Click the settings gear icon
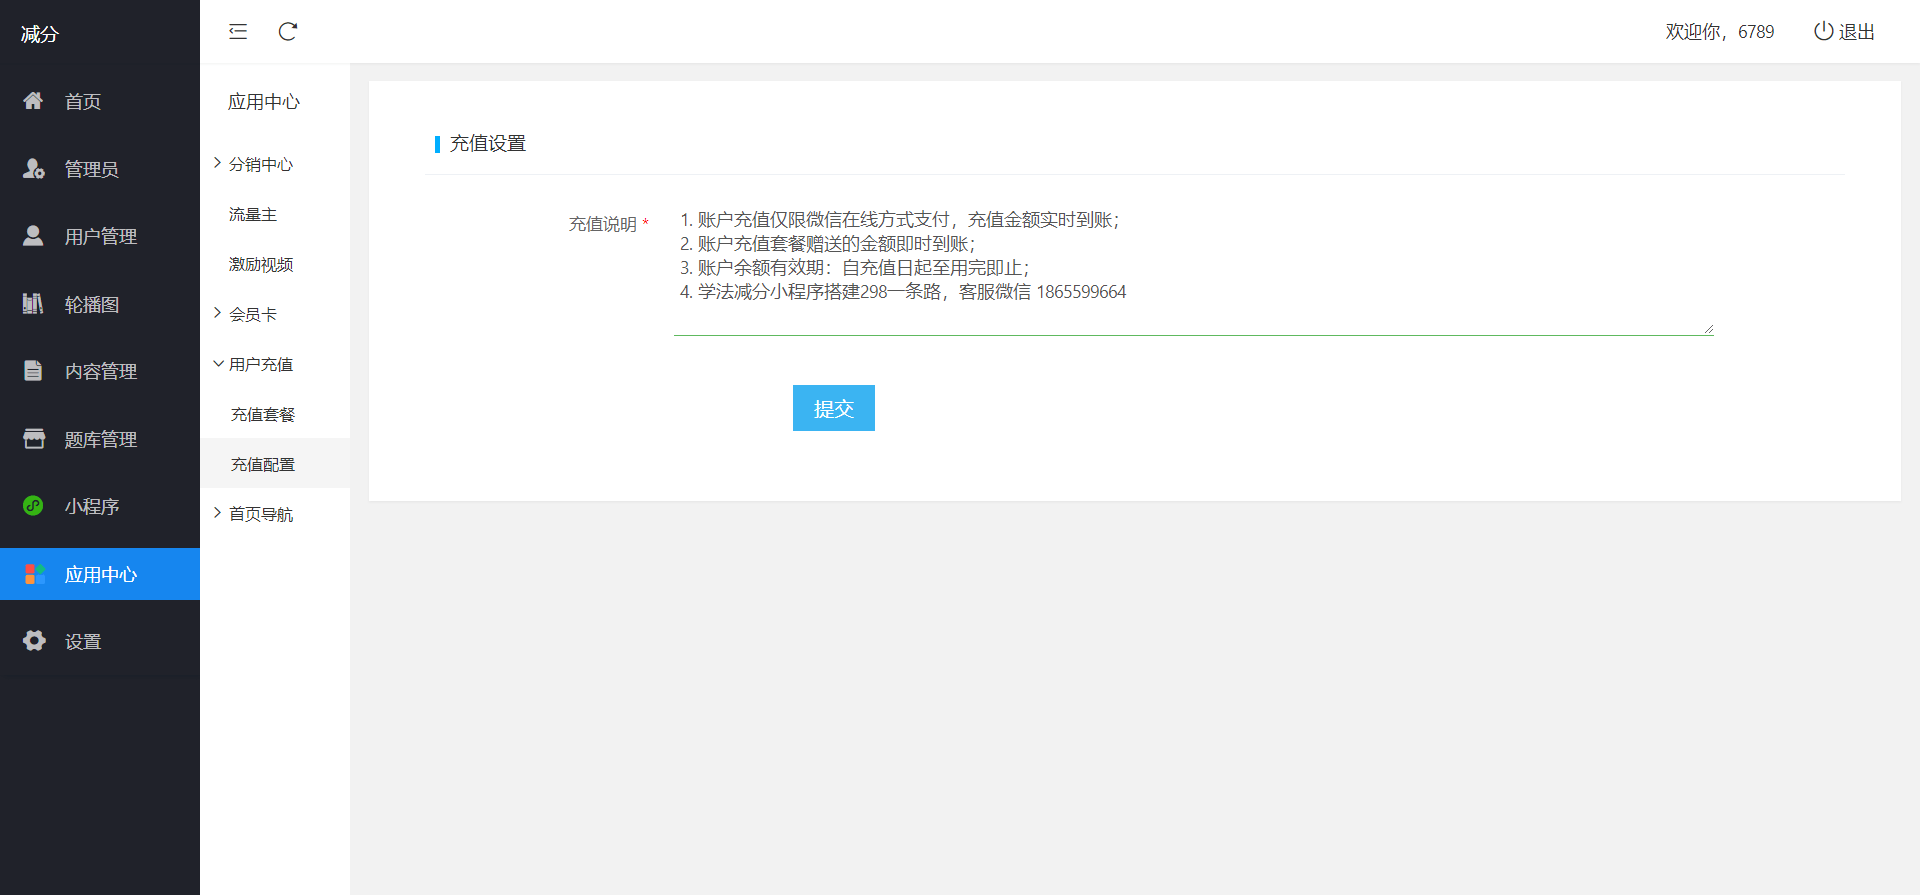 click(34, 641)
